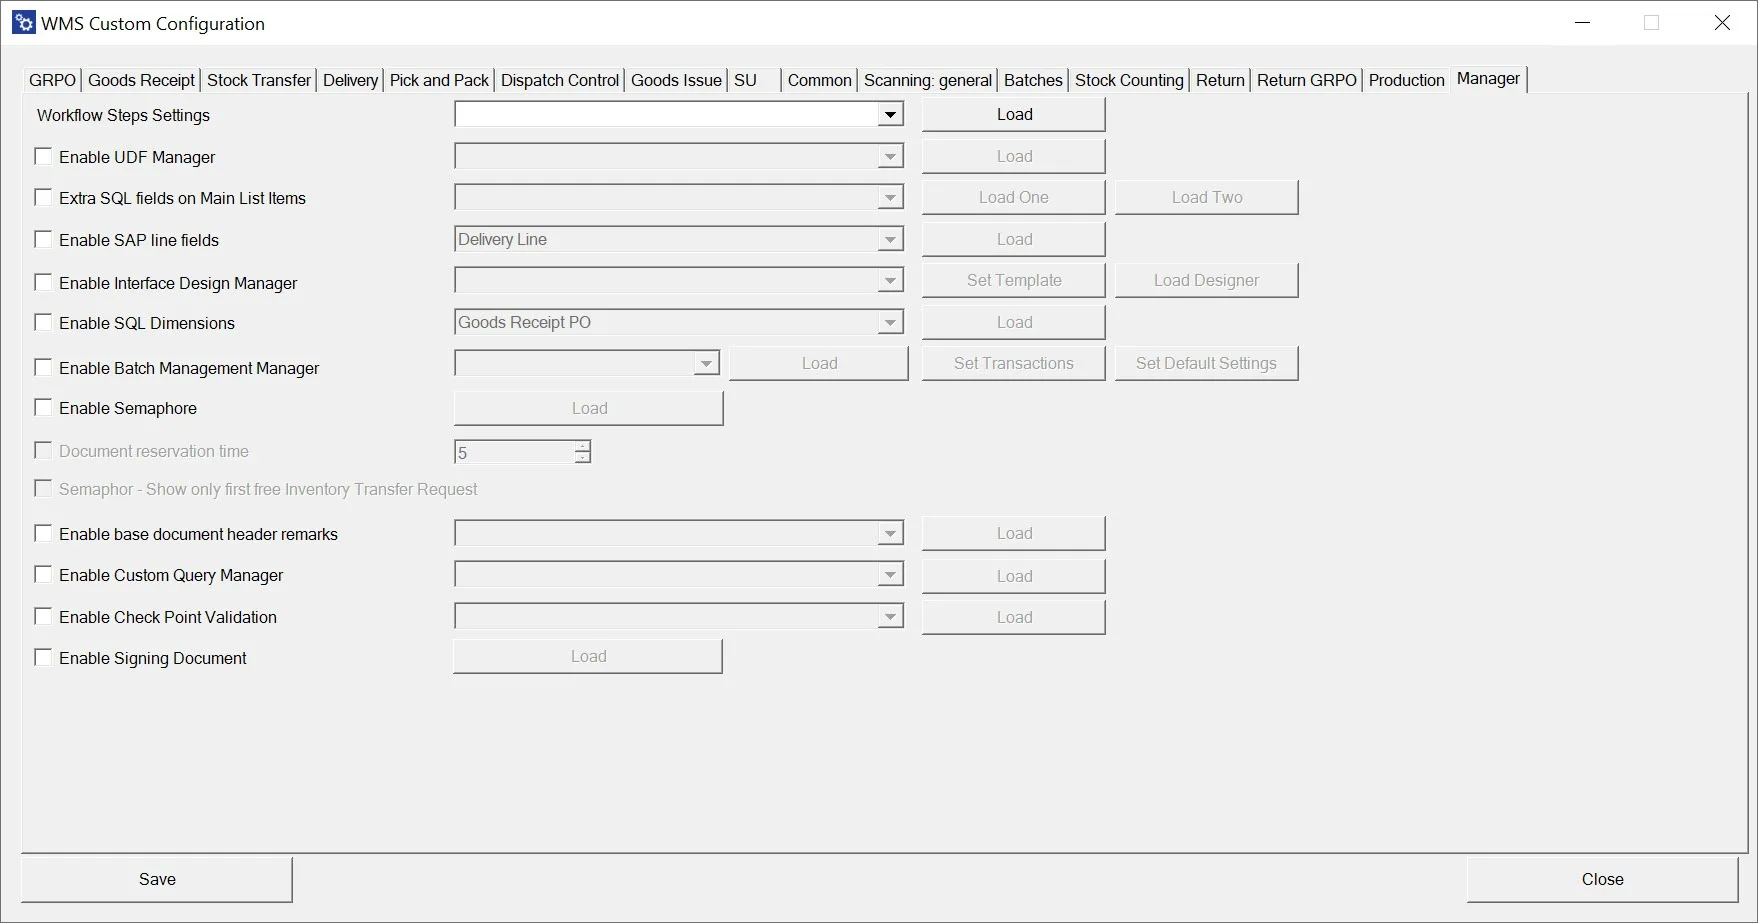Open the Pick and Pack tab

point(439,80)
